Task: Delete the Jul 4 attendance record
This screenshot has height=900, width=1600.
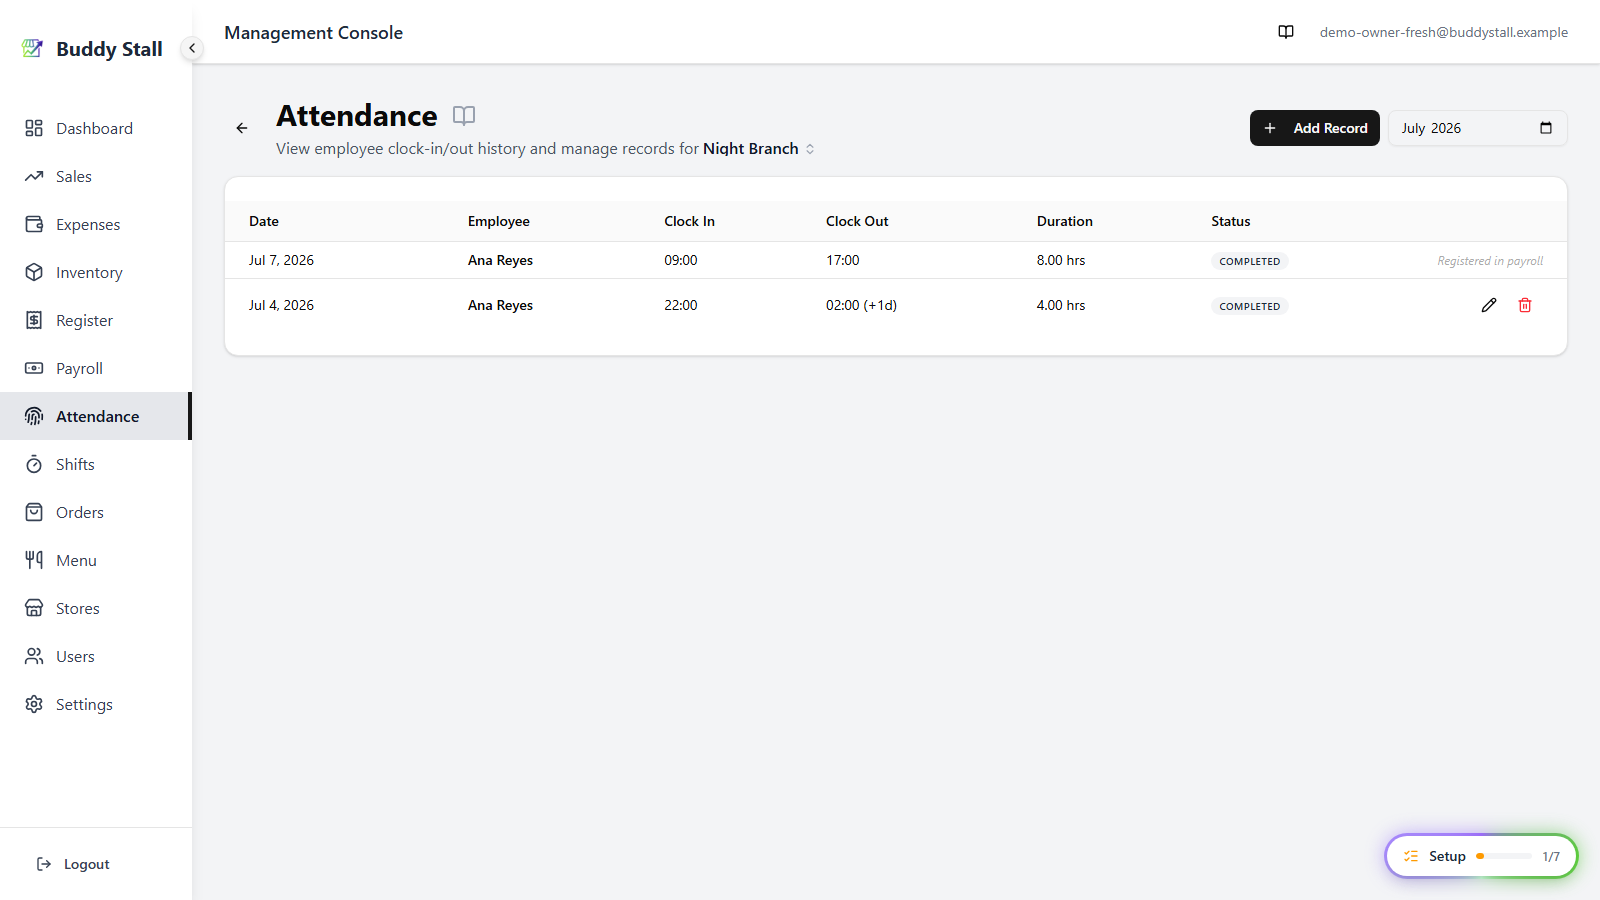Action: point(1525,305)
